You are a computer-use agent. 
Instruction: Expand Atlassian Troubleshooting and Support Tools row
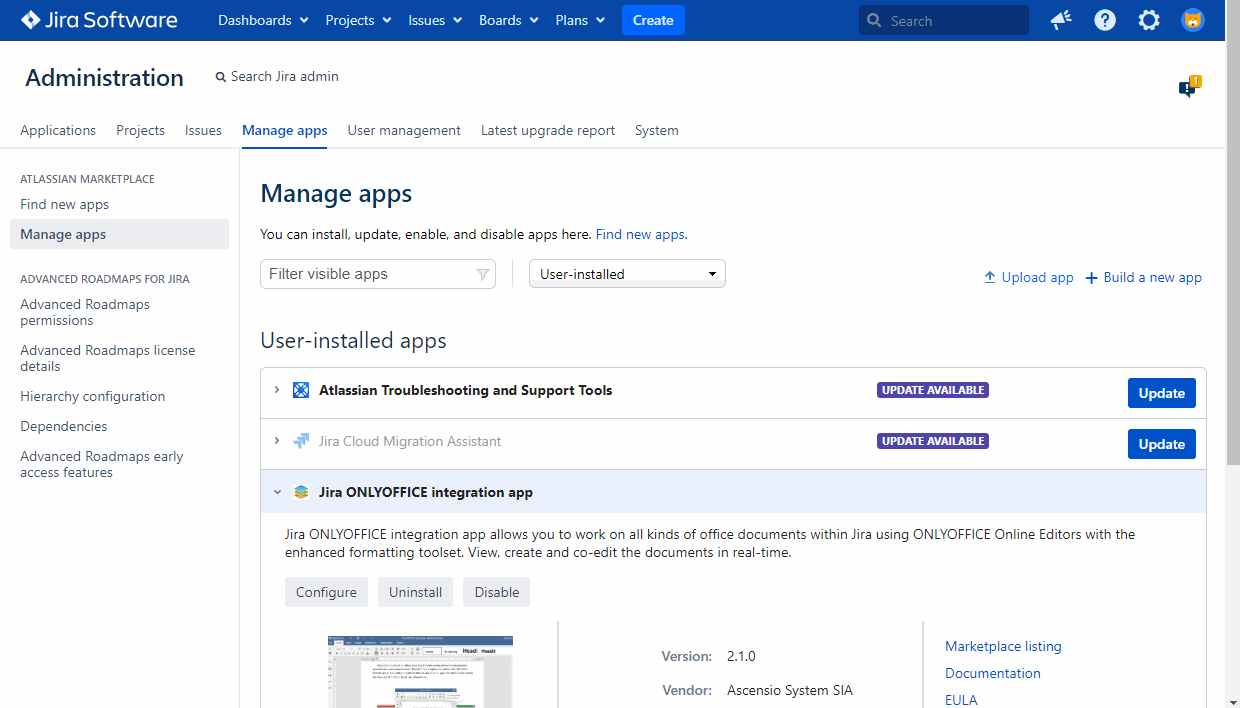point(277,390)
